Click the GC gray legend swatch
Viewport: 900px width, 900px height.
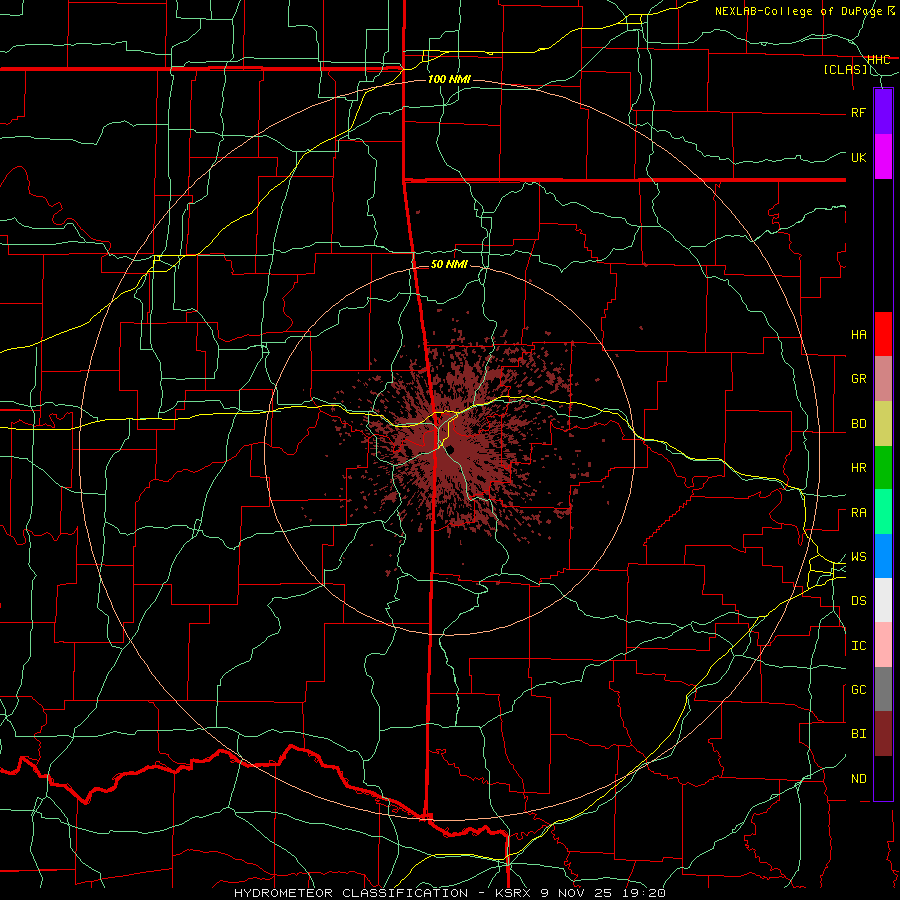883,689
